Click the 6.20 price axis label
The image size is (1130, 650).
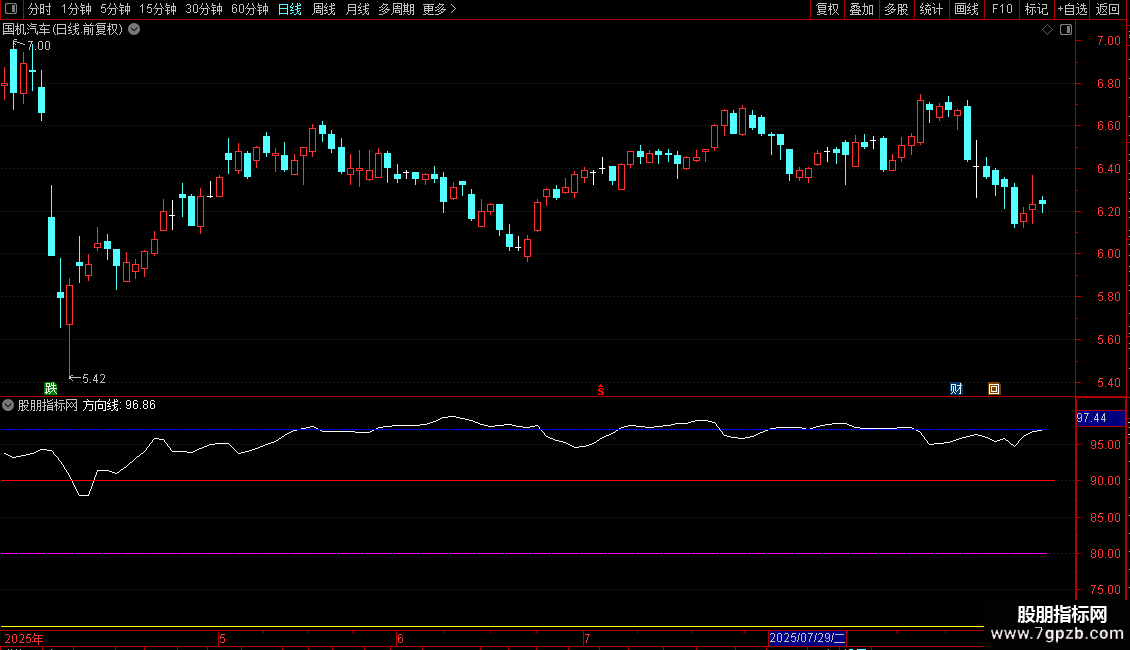click(x=1108, y=212)
